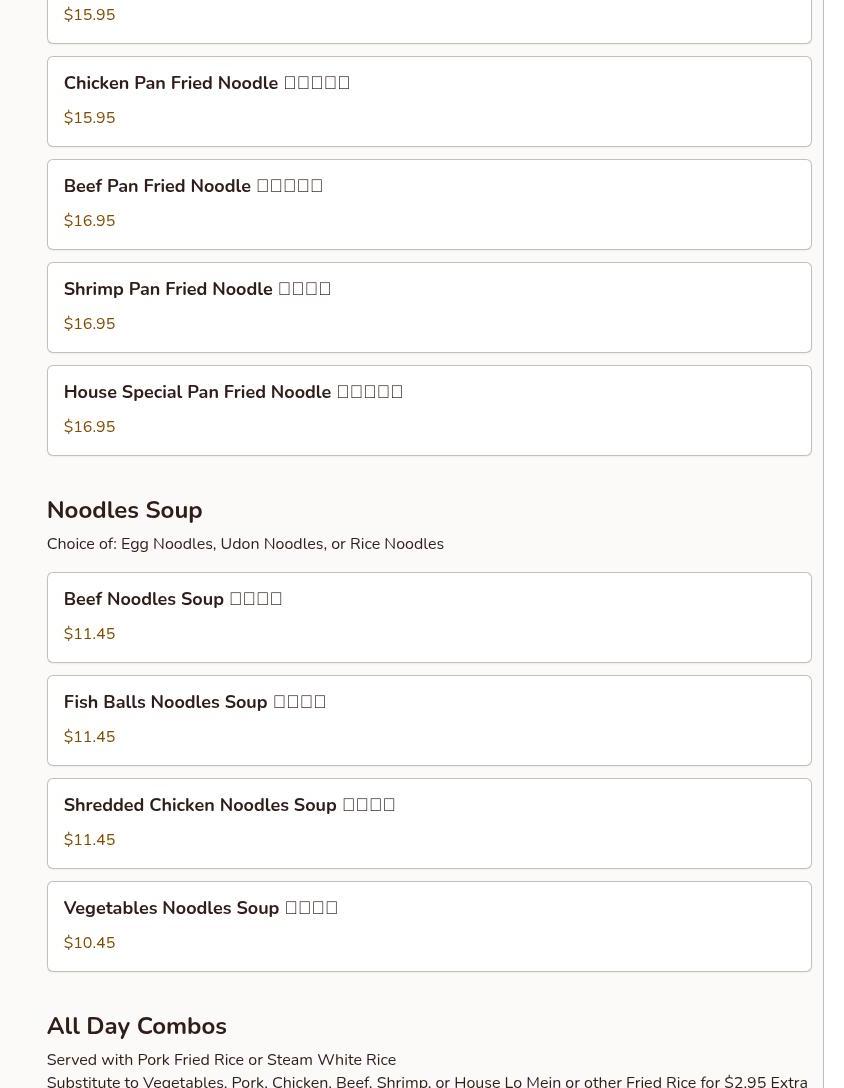This screenshot has width=844, height=1088.
Task: Click the All Day Combos section heading
Action: [x=136, y=1026]
